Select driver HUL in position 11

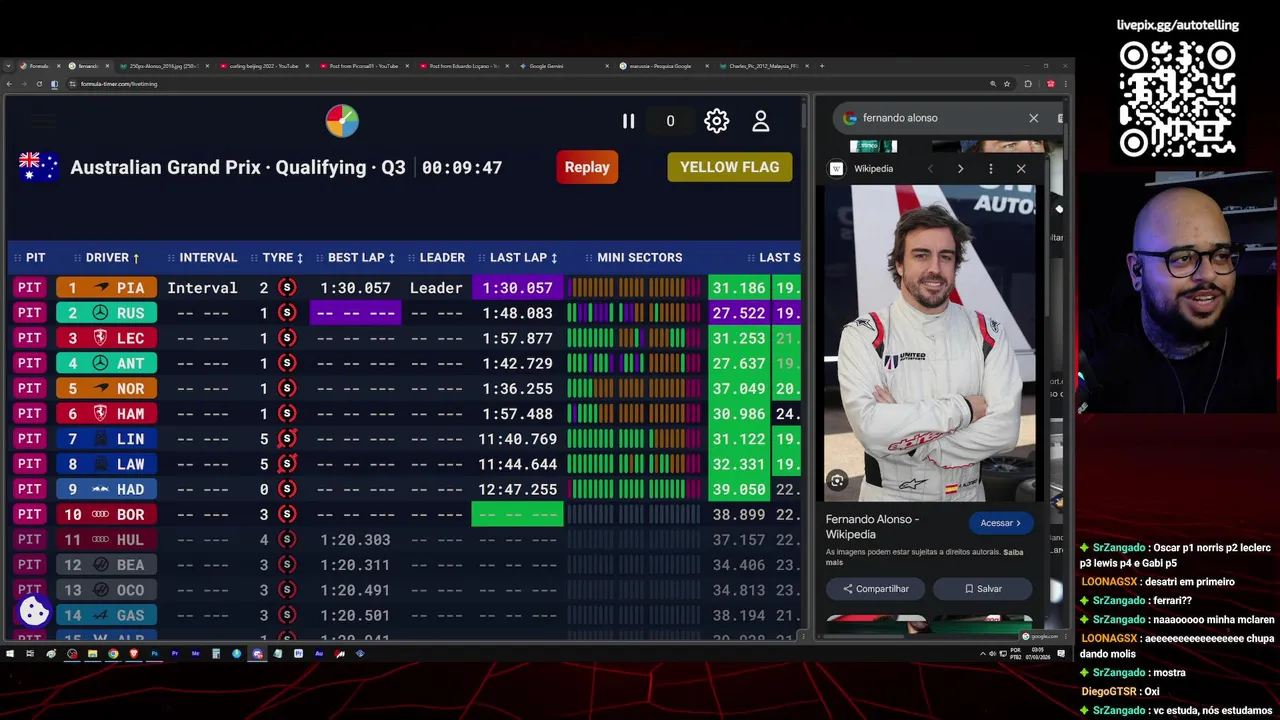tap(106, 539)
